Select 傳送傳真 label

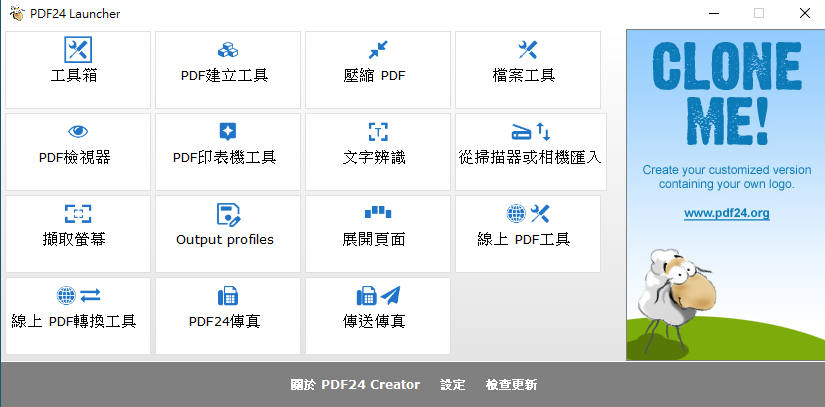(x=374, y=321)
